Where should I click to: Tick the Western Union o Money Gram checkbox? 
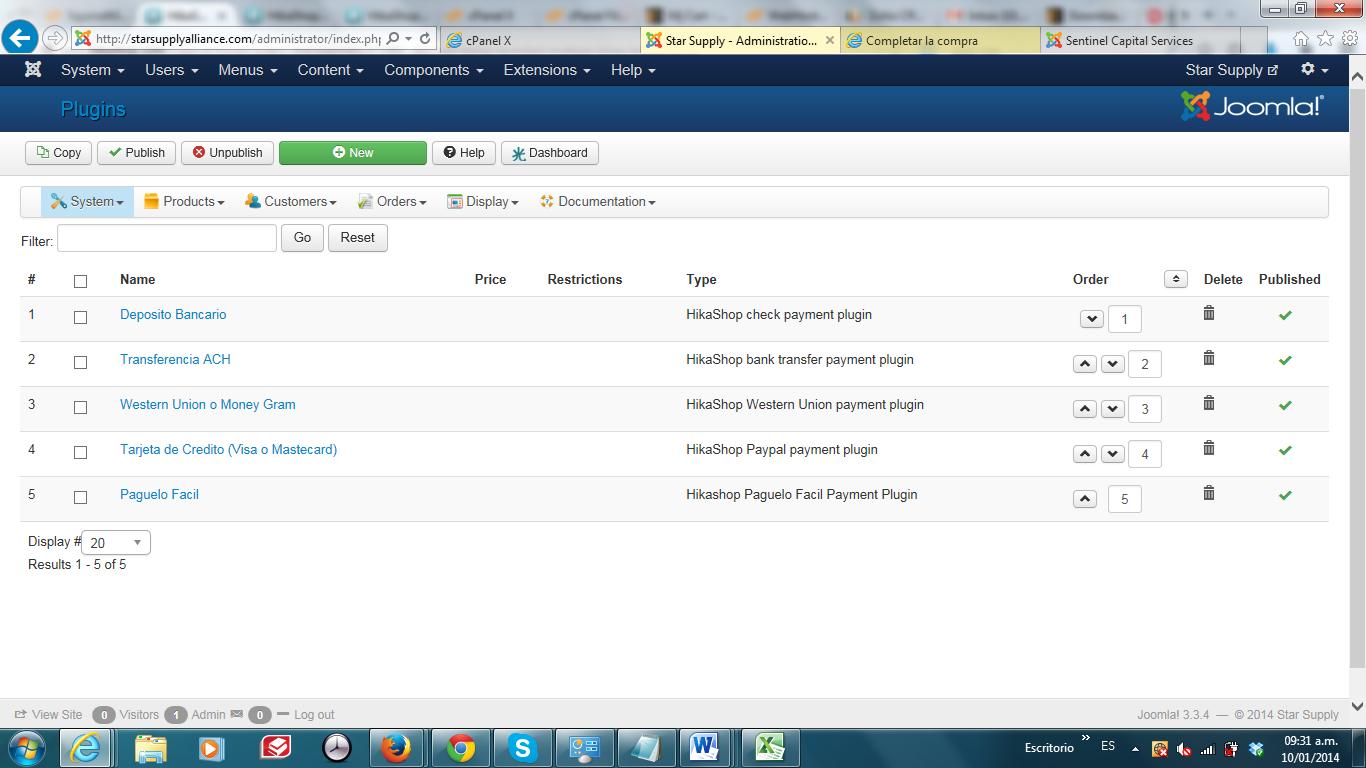[x=81, y=407]
